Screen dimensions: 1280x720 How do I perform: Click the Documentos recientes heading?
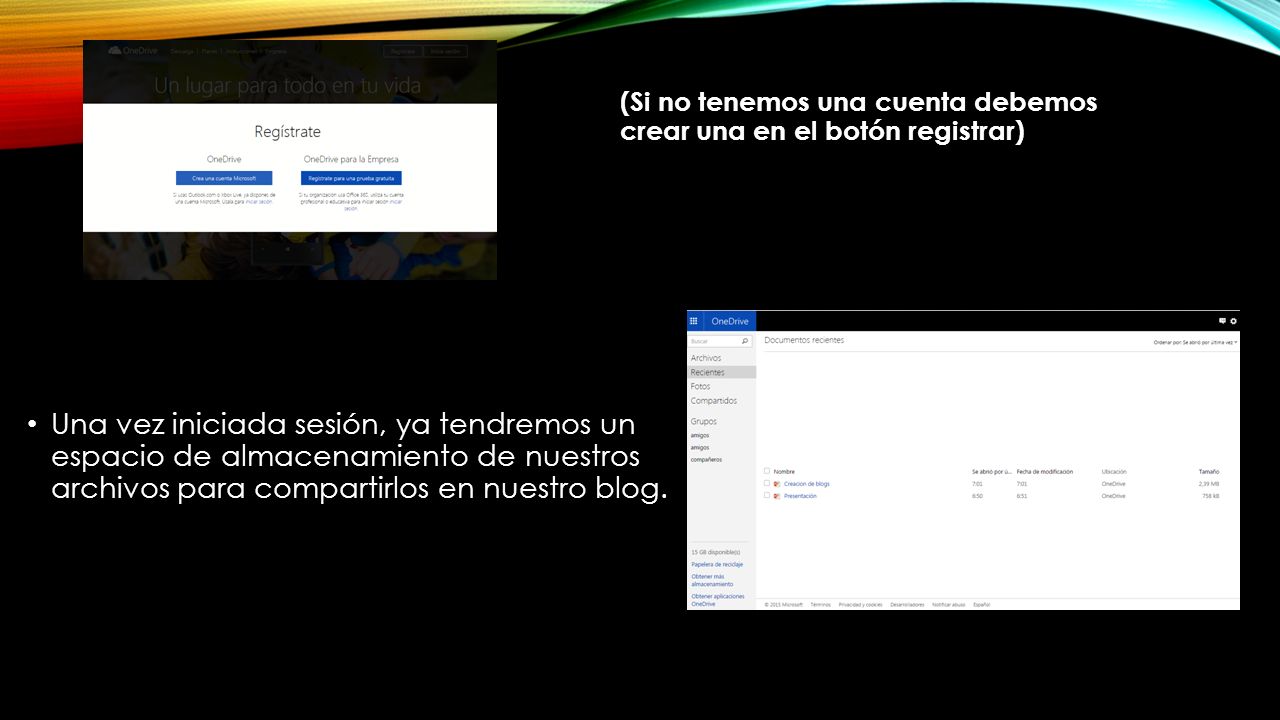[804, 340]
